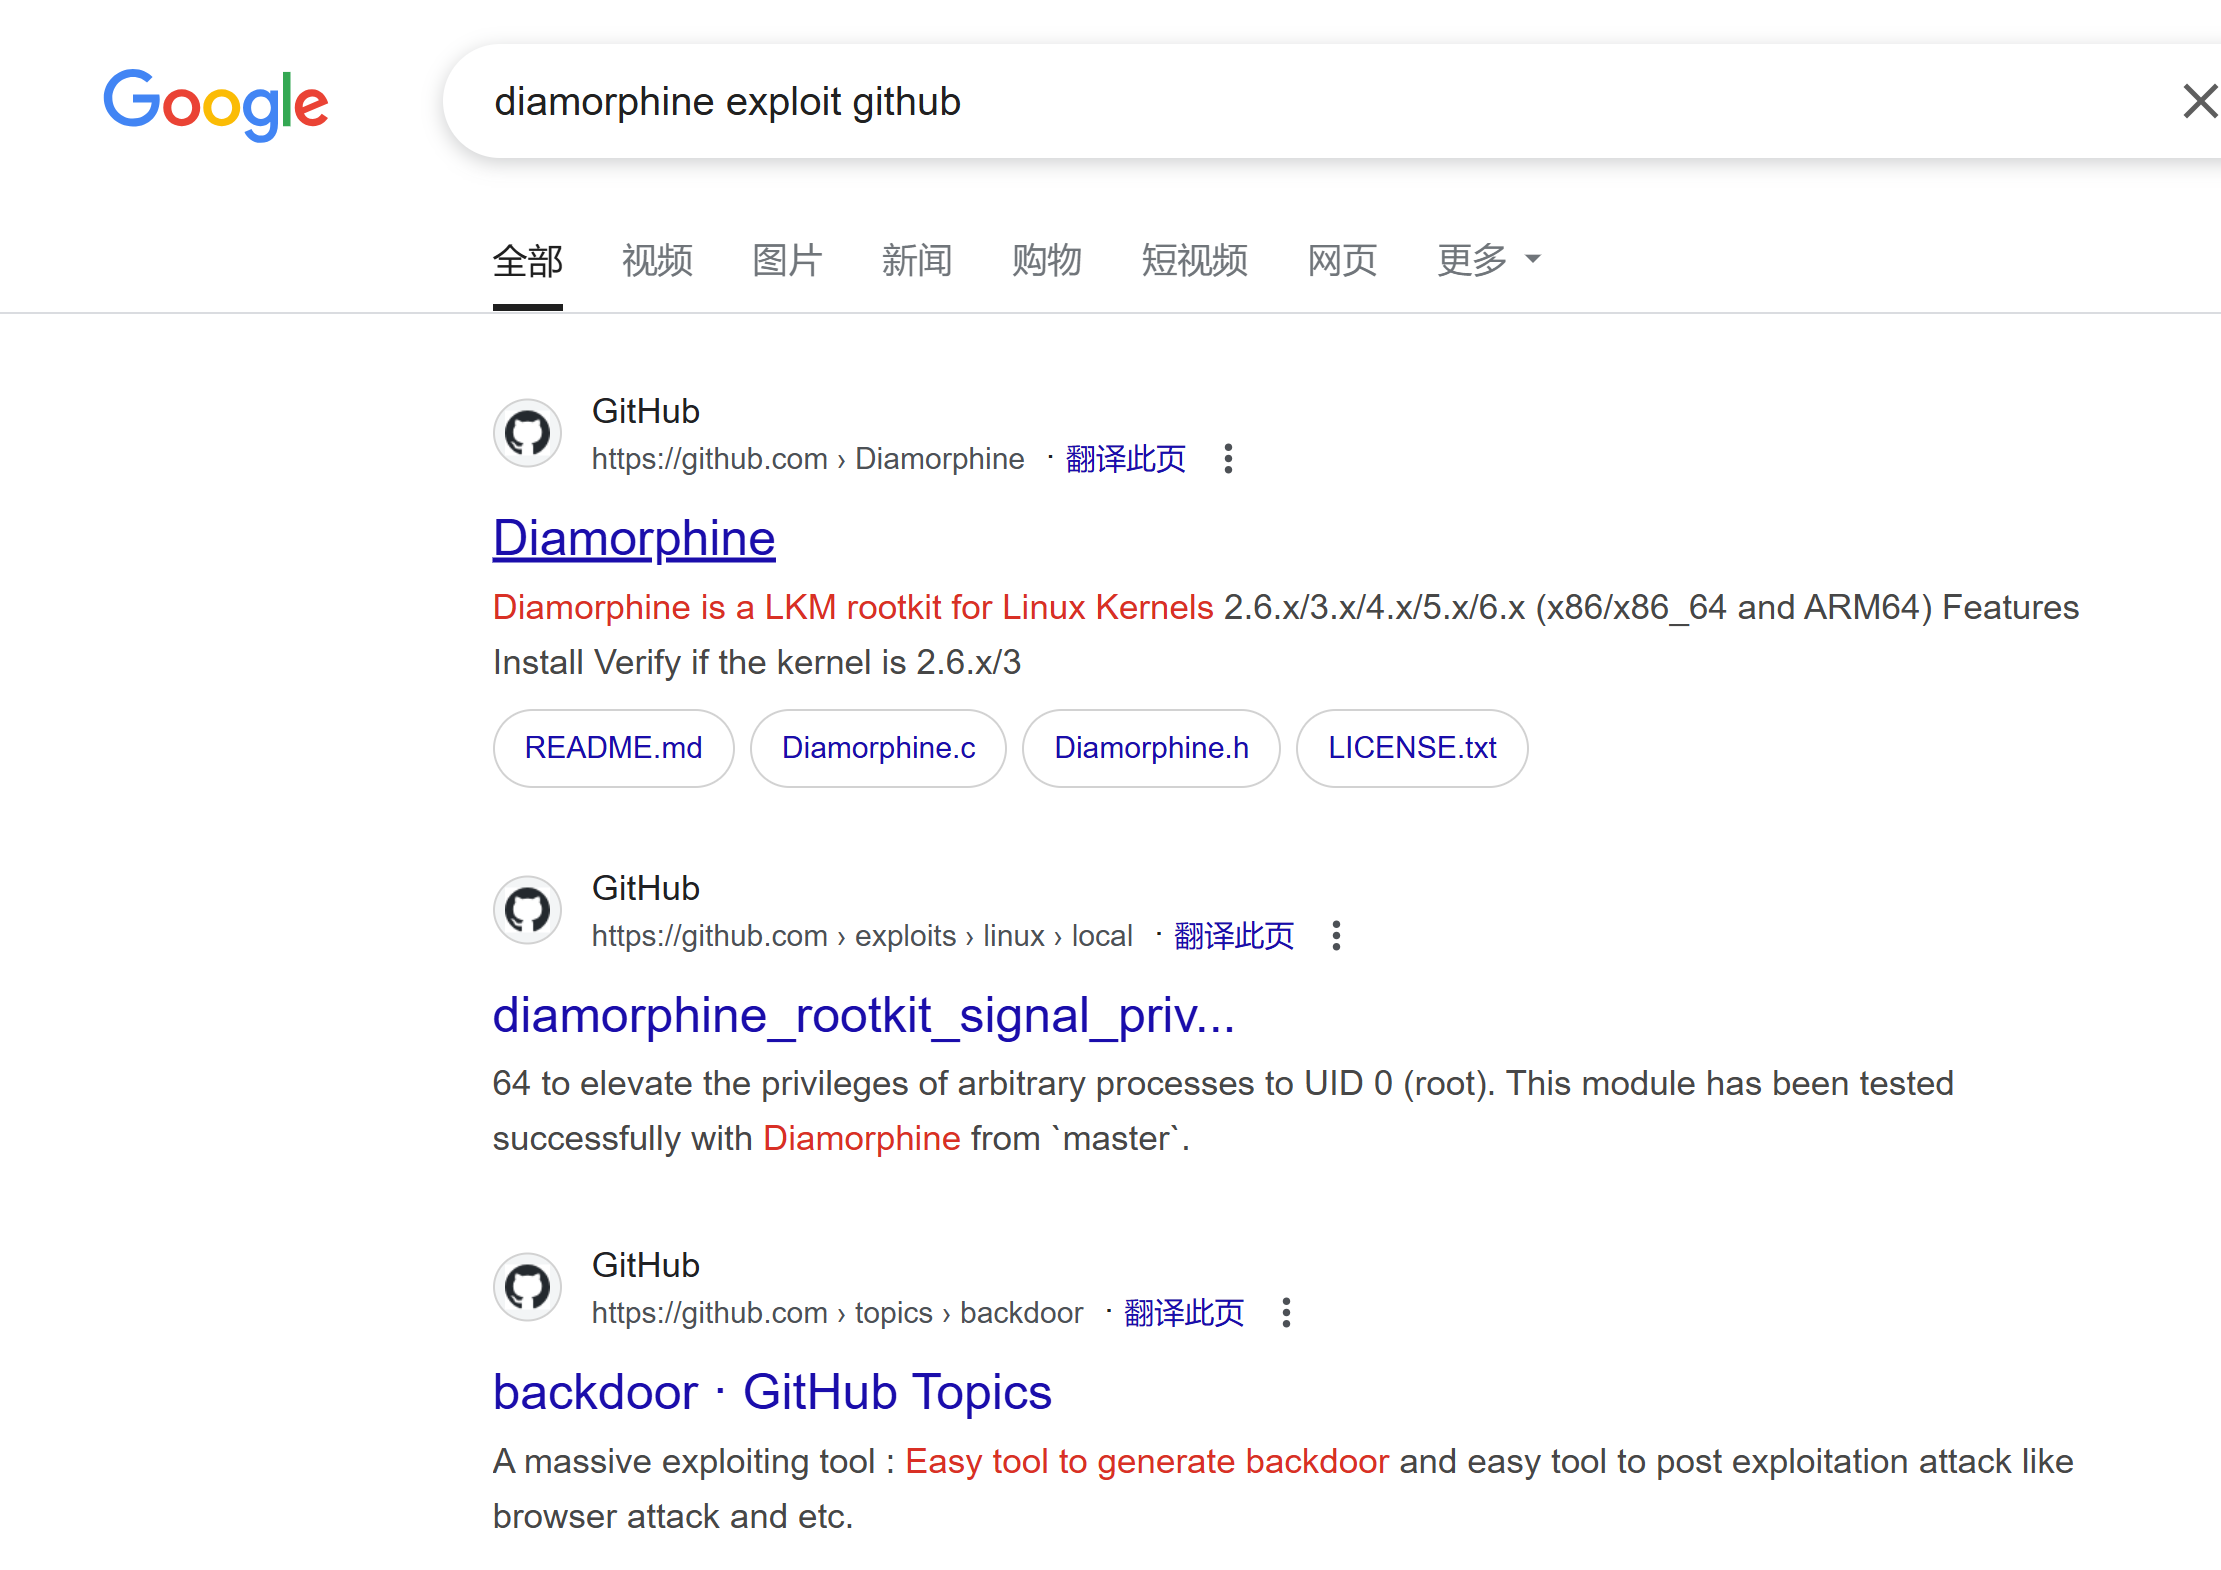
Task: Open the 购物 tab
Action: [x=1047, y=261]
